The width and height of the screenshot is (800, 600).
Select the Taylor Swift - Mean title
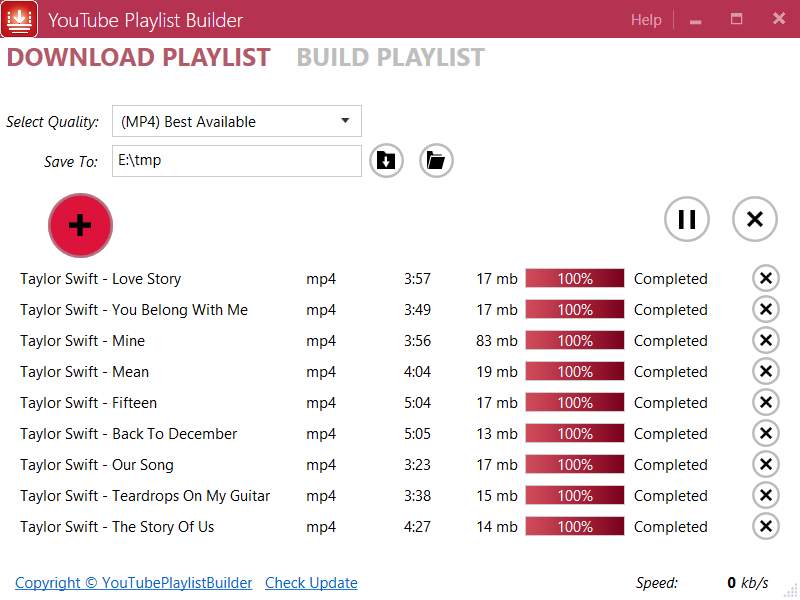click(x=84, y=372)
